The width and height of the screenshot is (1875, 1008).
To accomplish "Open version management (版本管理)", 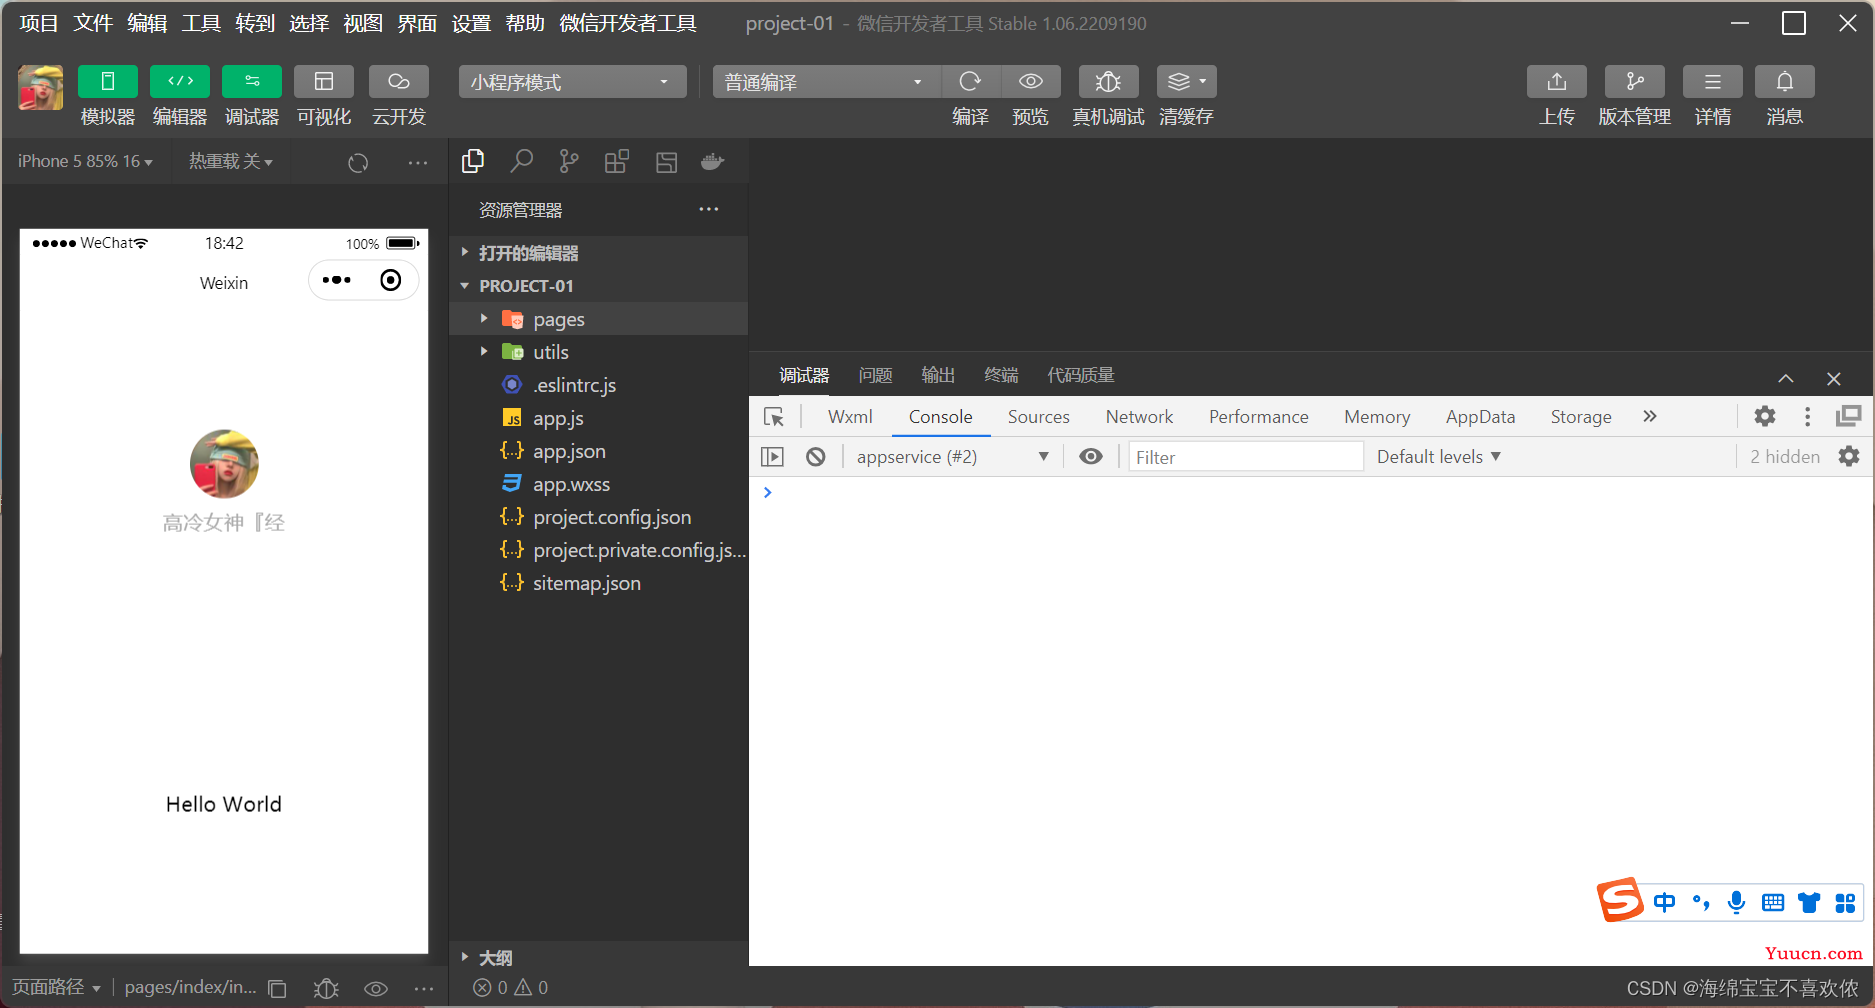I will point(1635,81).
